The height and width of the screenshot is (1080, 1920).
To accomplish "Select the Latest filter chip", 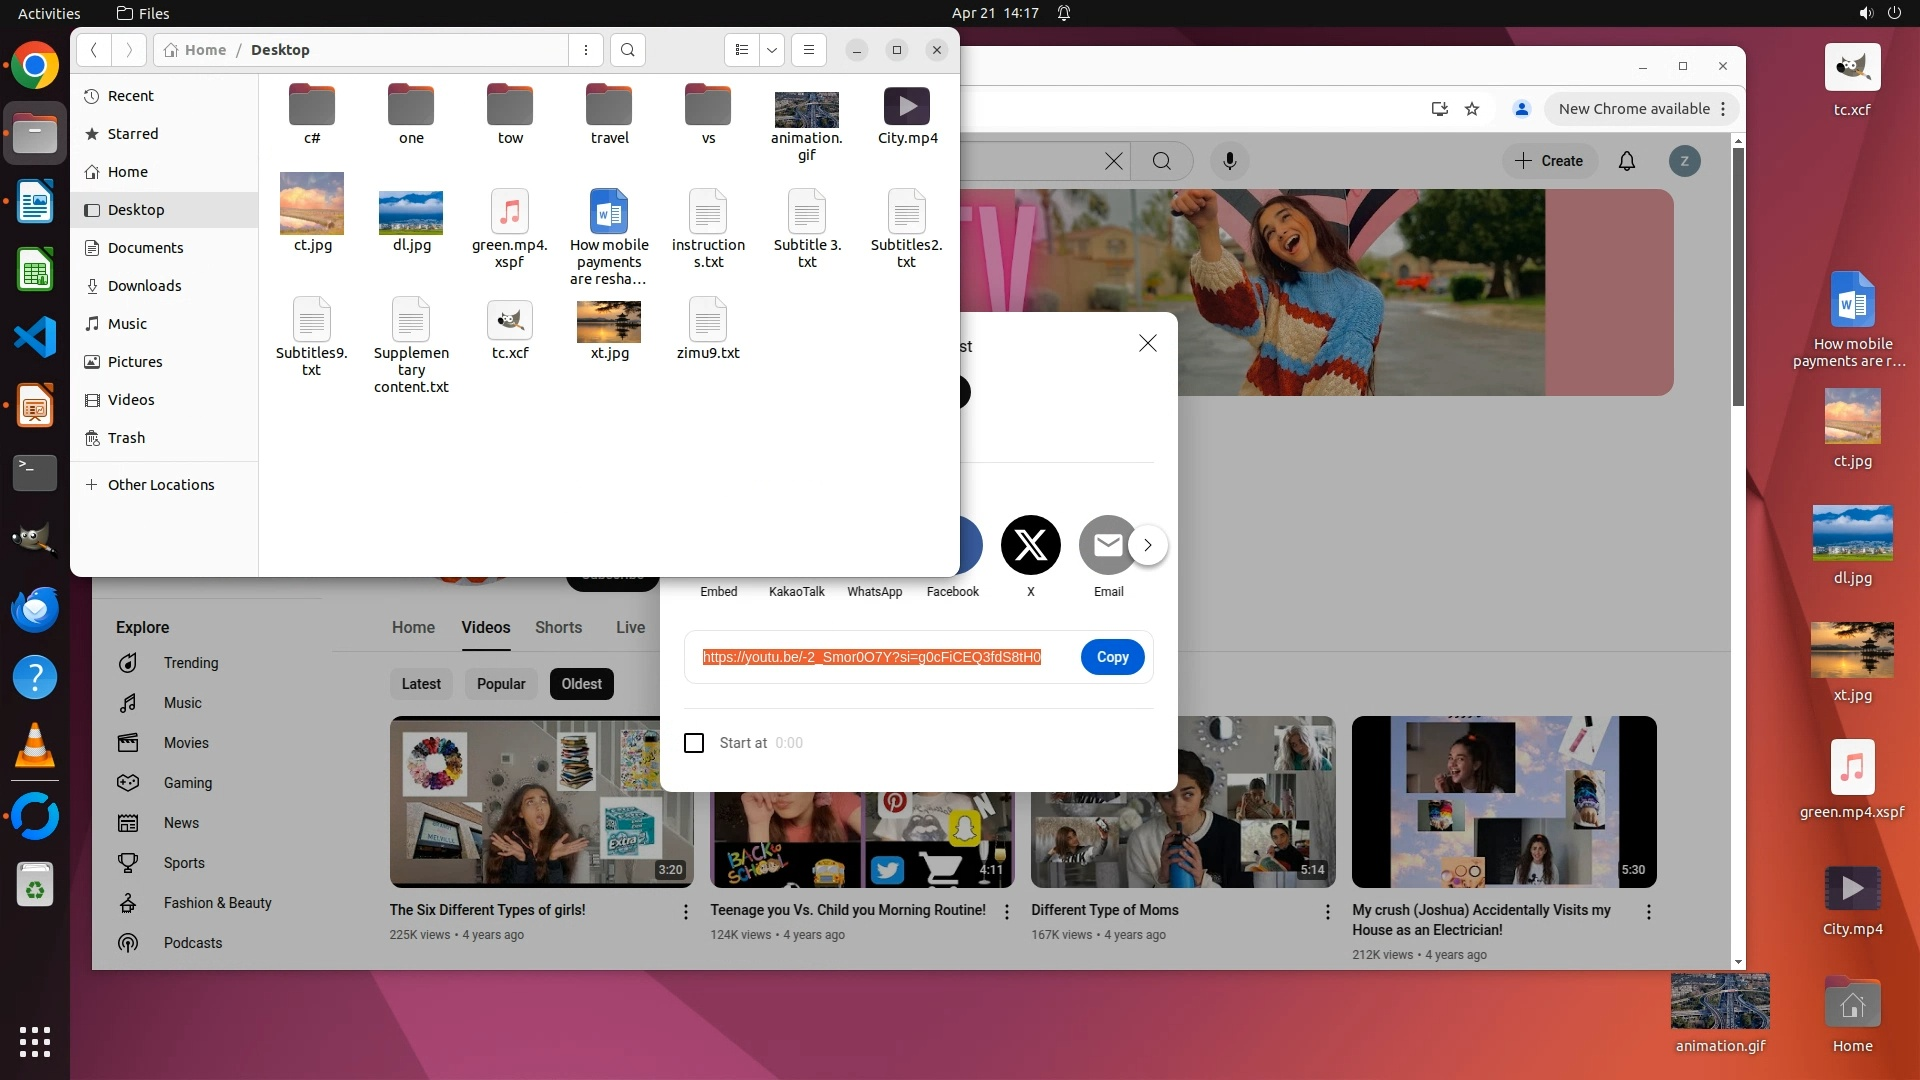I will tap(421, 684).
